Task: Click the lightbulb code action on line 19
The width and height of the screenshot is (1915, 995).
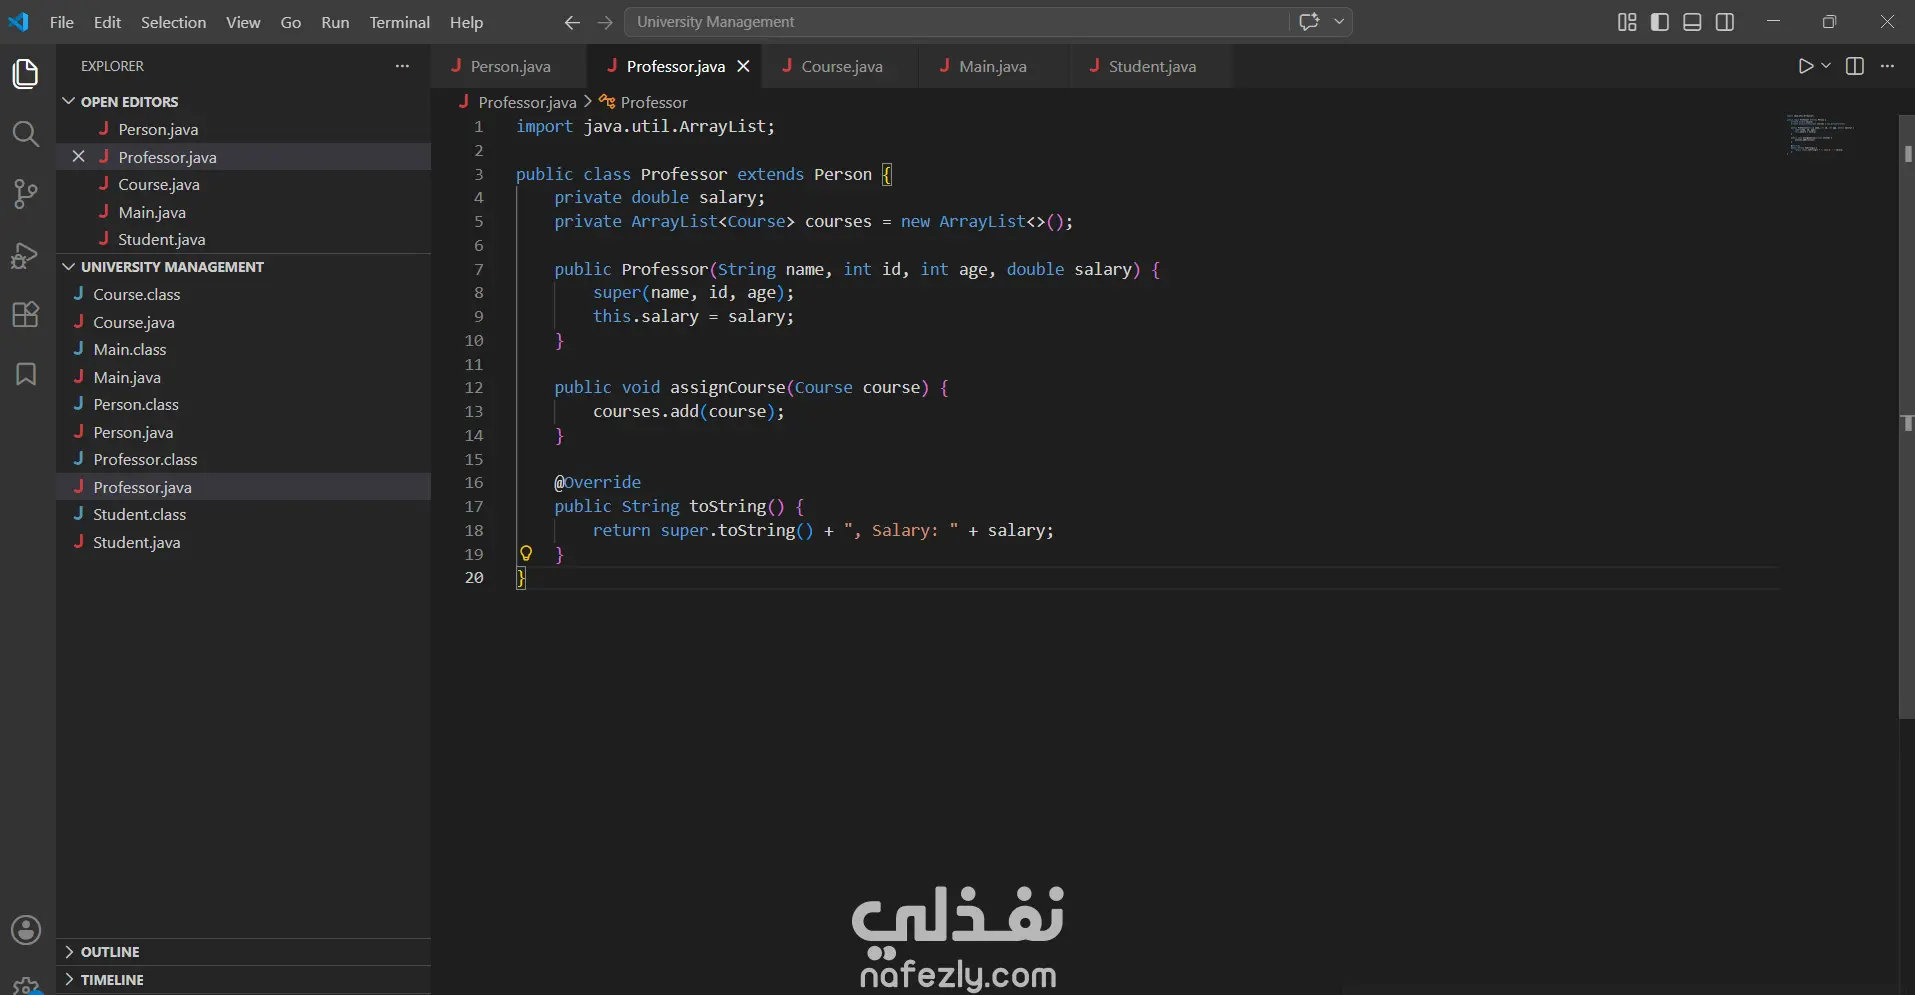Action: pyautogui.click(x=526, y=553)
